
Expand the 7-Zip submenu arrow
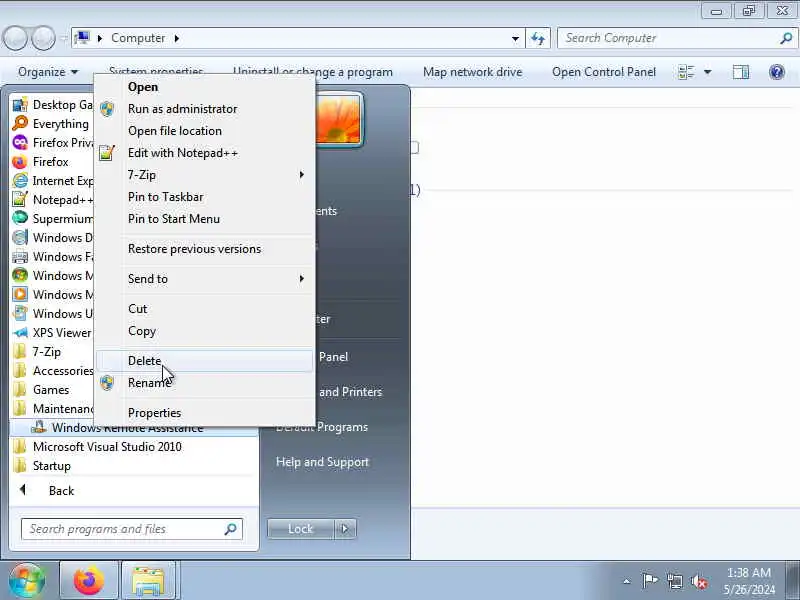click(x=302, y=175)
